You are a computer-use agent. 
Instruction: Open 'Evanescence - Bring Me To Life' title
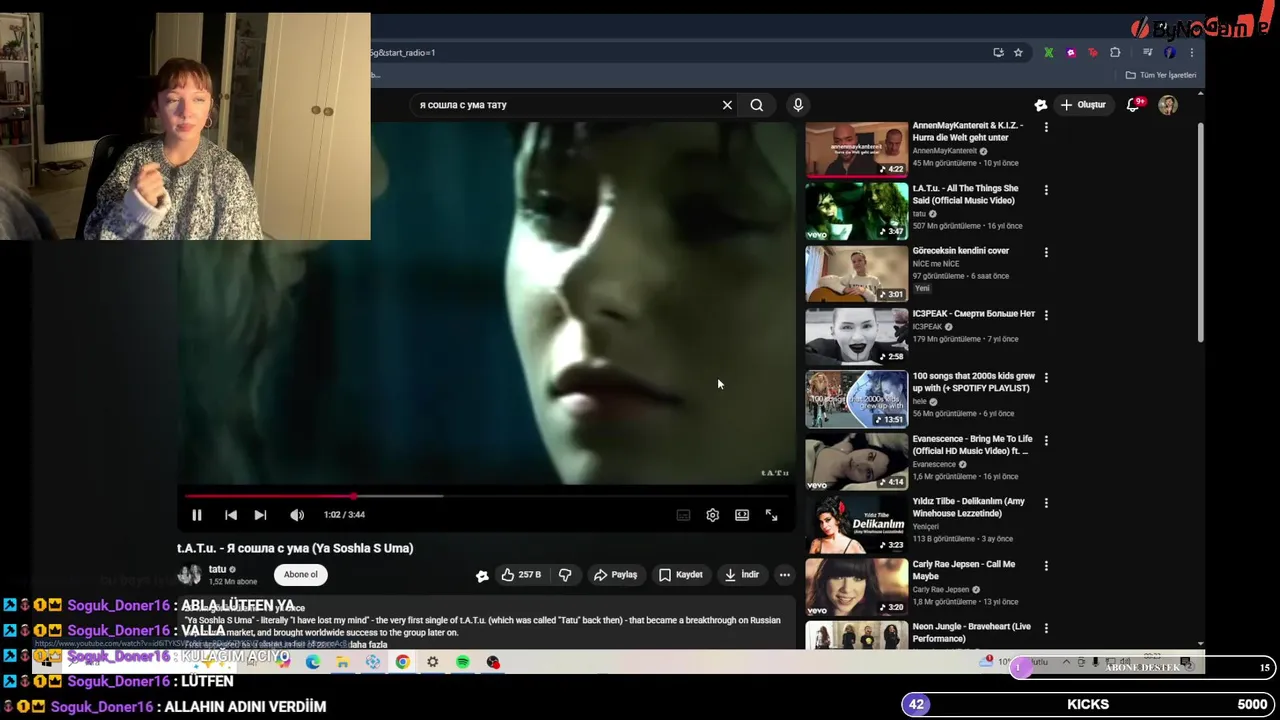pos(972,445)
